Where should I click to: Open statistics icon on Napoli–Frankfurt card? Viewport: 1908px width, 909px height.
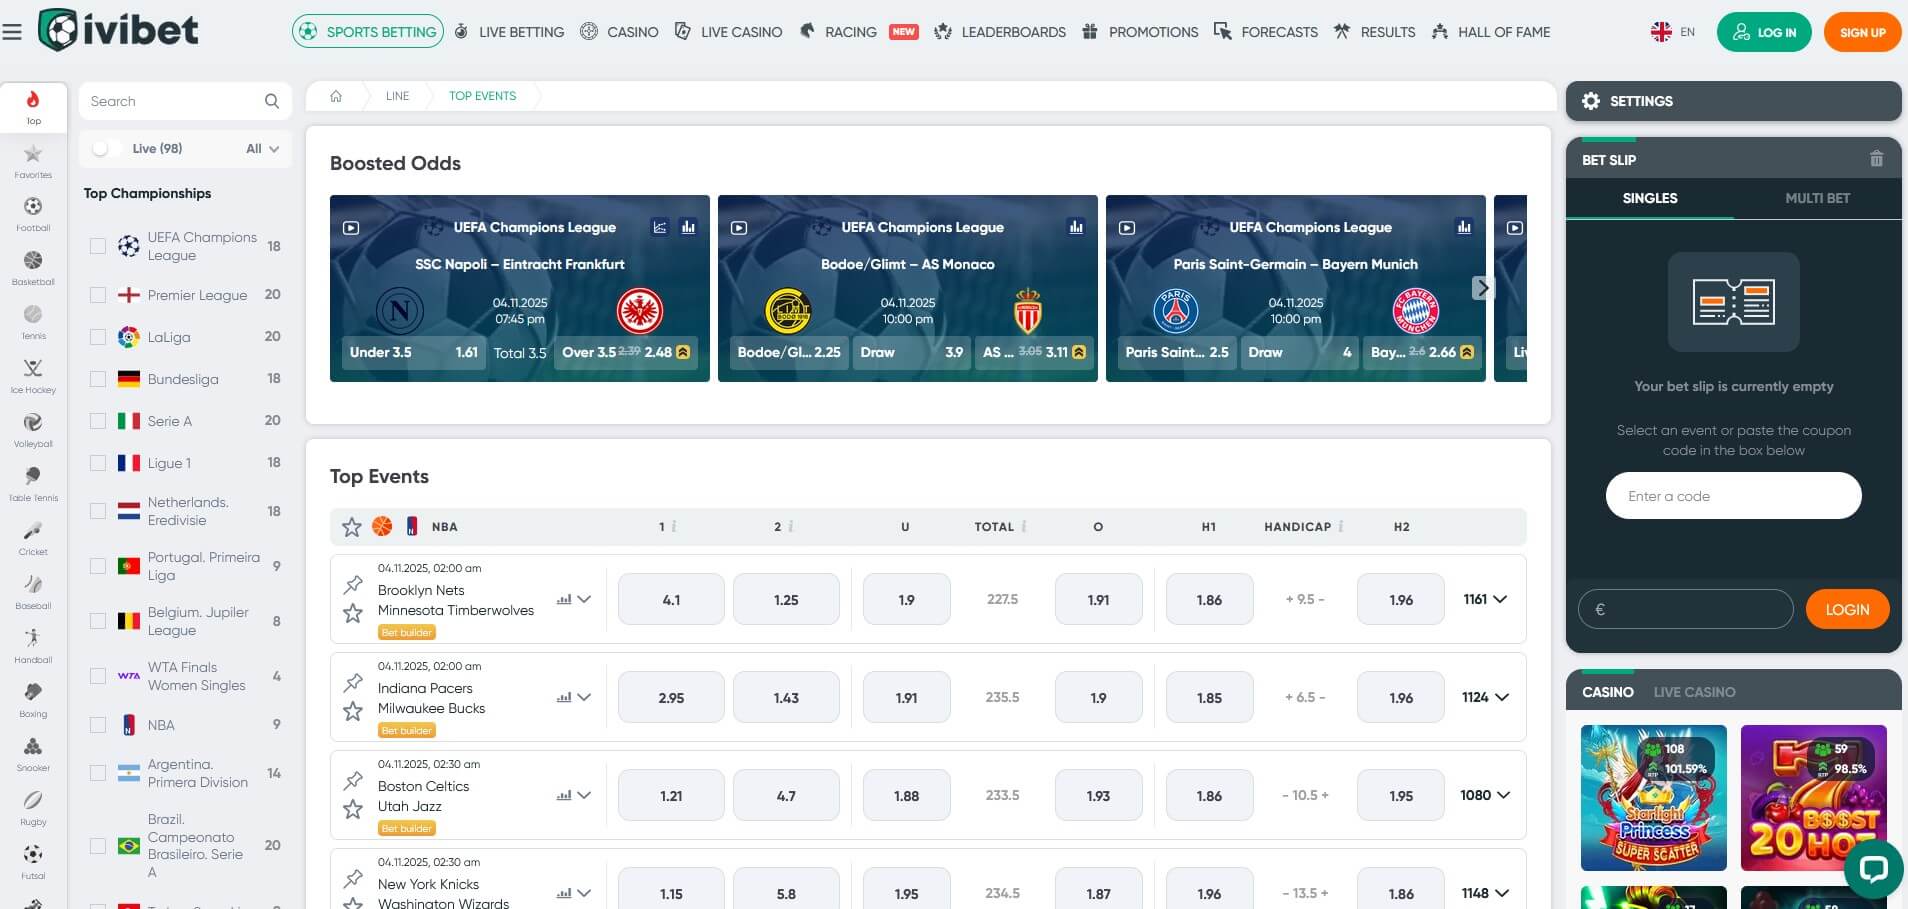688,227
